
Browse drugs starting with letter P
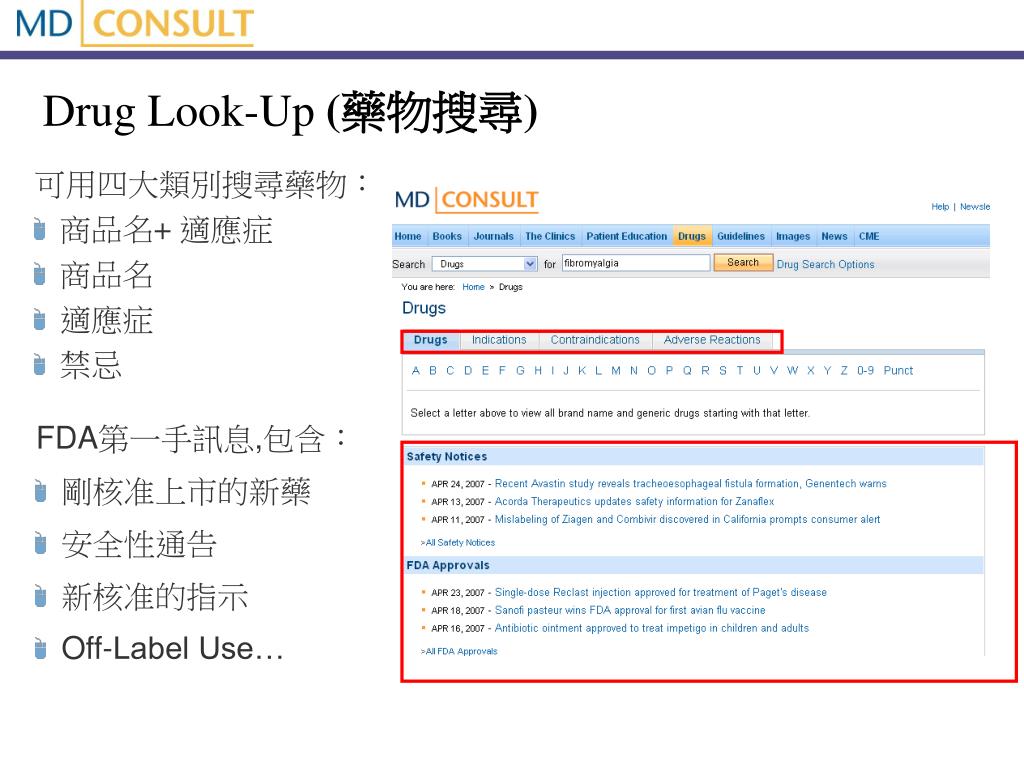pos(669,371)
